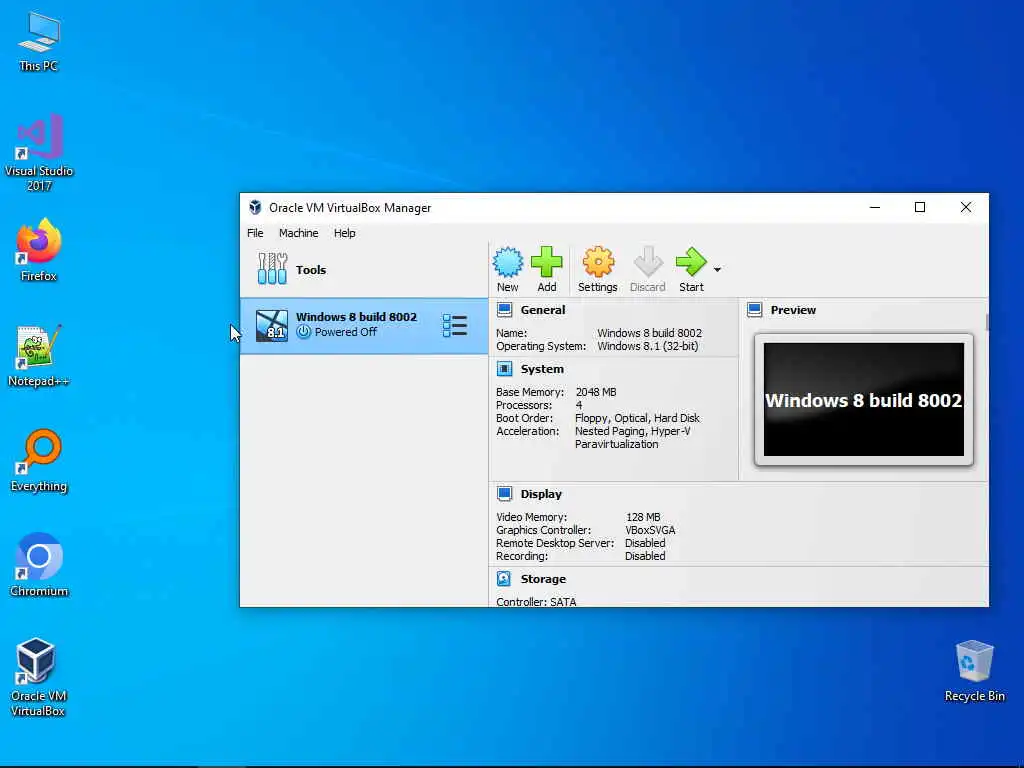
Task: Click the New machine toolbar icon
Action: click(507, 269)
